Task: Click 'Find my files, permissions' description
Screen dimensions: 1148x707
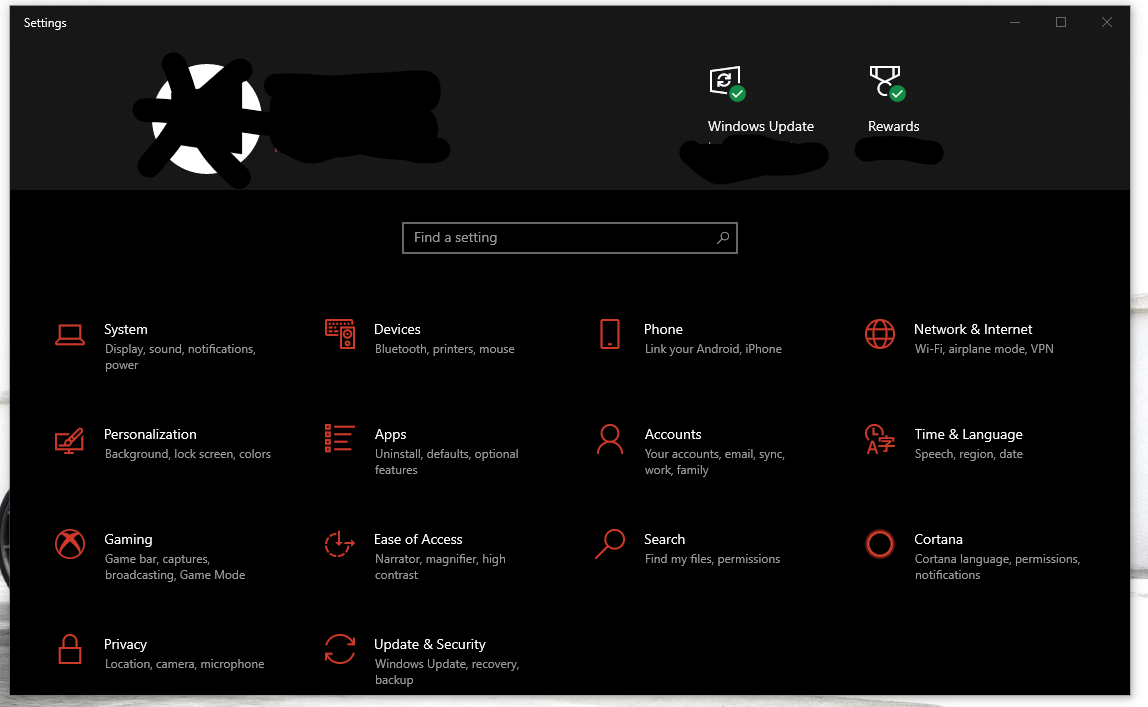Action: pyautogui.click(x=712, y=559)
